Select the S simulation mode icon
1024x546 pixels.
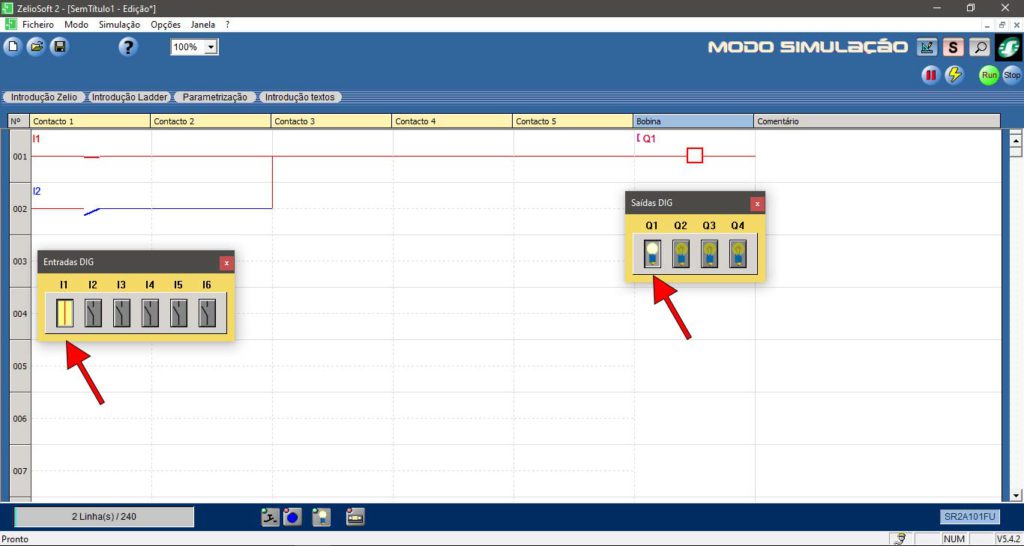[954, 47]
